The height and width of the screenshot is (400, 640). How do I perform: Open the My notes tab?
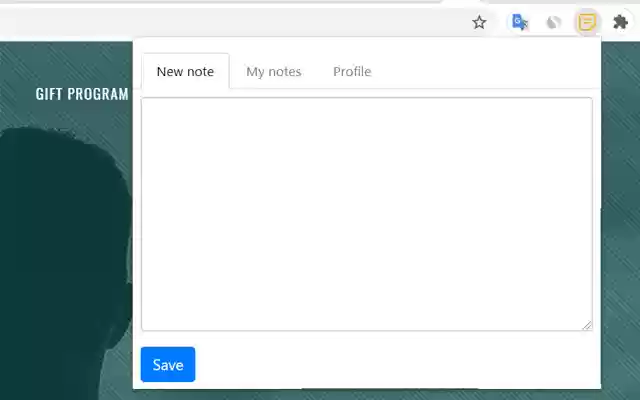pos(274,71)
